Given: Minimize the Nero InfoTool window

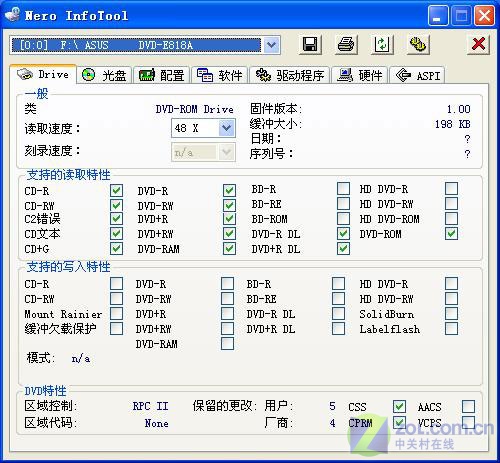Looking at the screenshot, I should (x=437, y=16).
